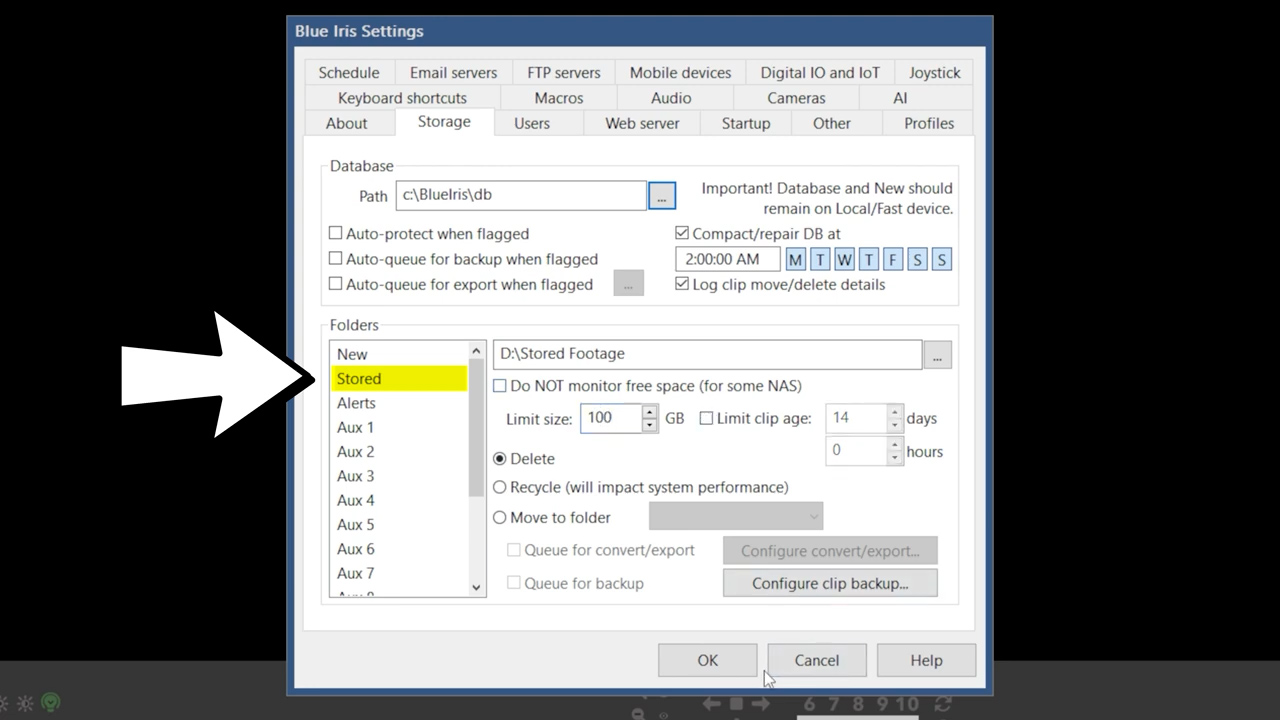Screen dimensions: 1280x720
Task: Increase clip age hours spinner
Action: pos(895,444)
